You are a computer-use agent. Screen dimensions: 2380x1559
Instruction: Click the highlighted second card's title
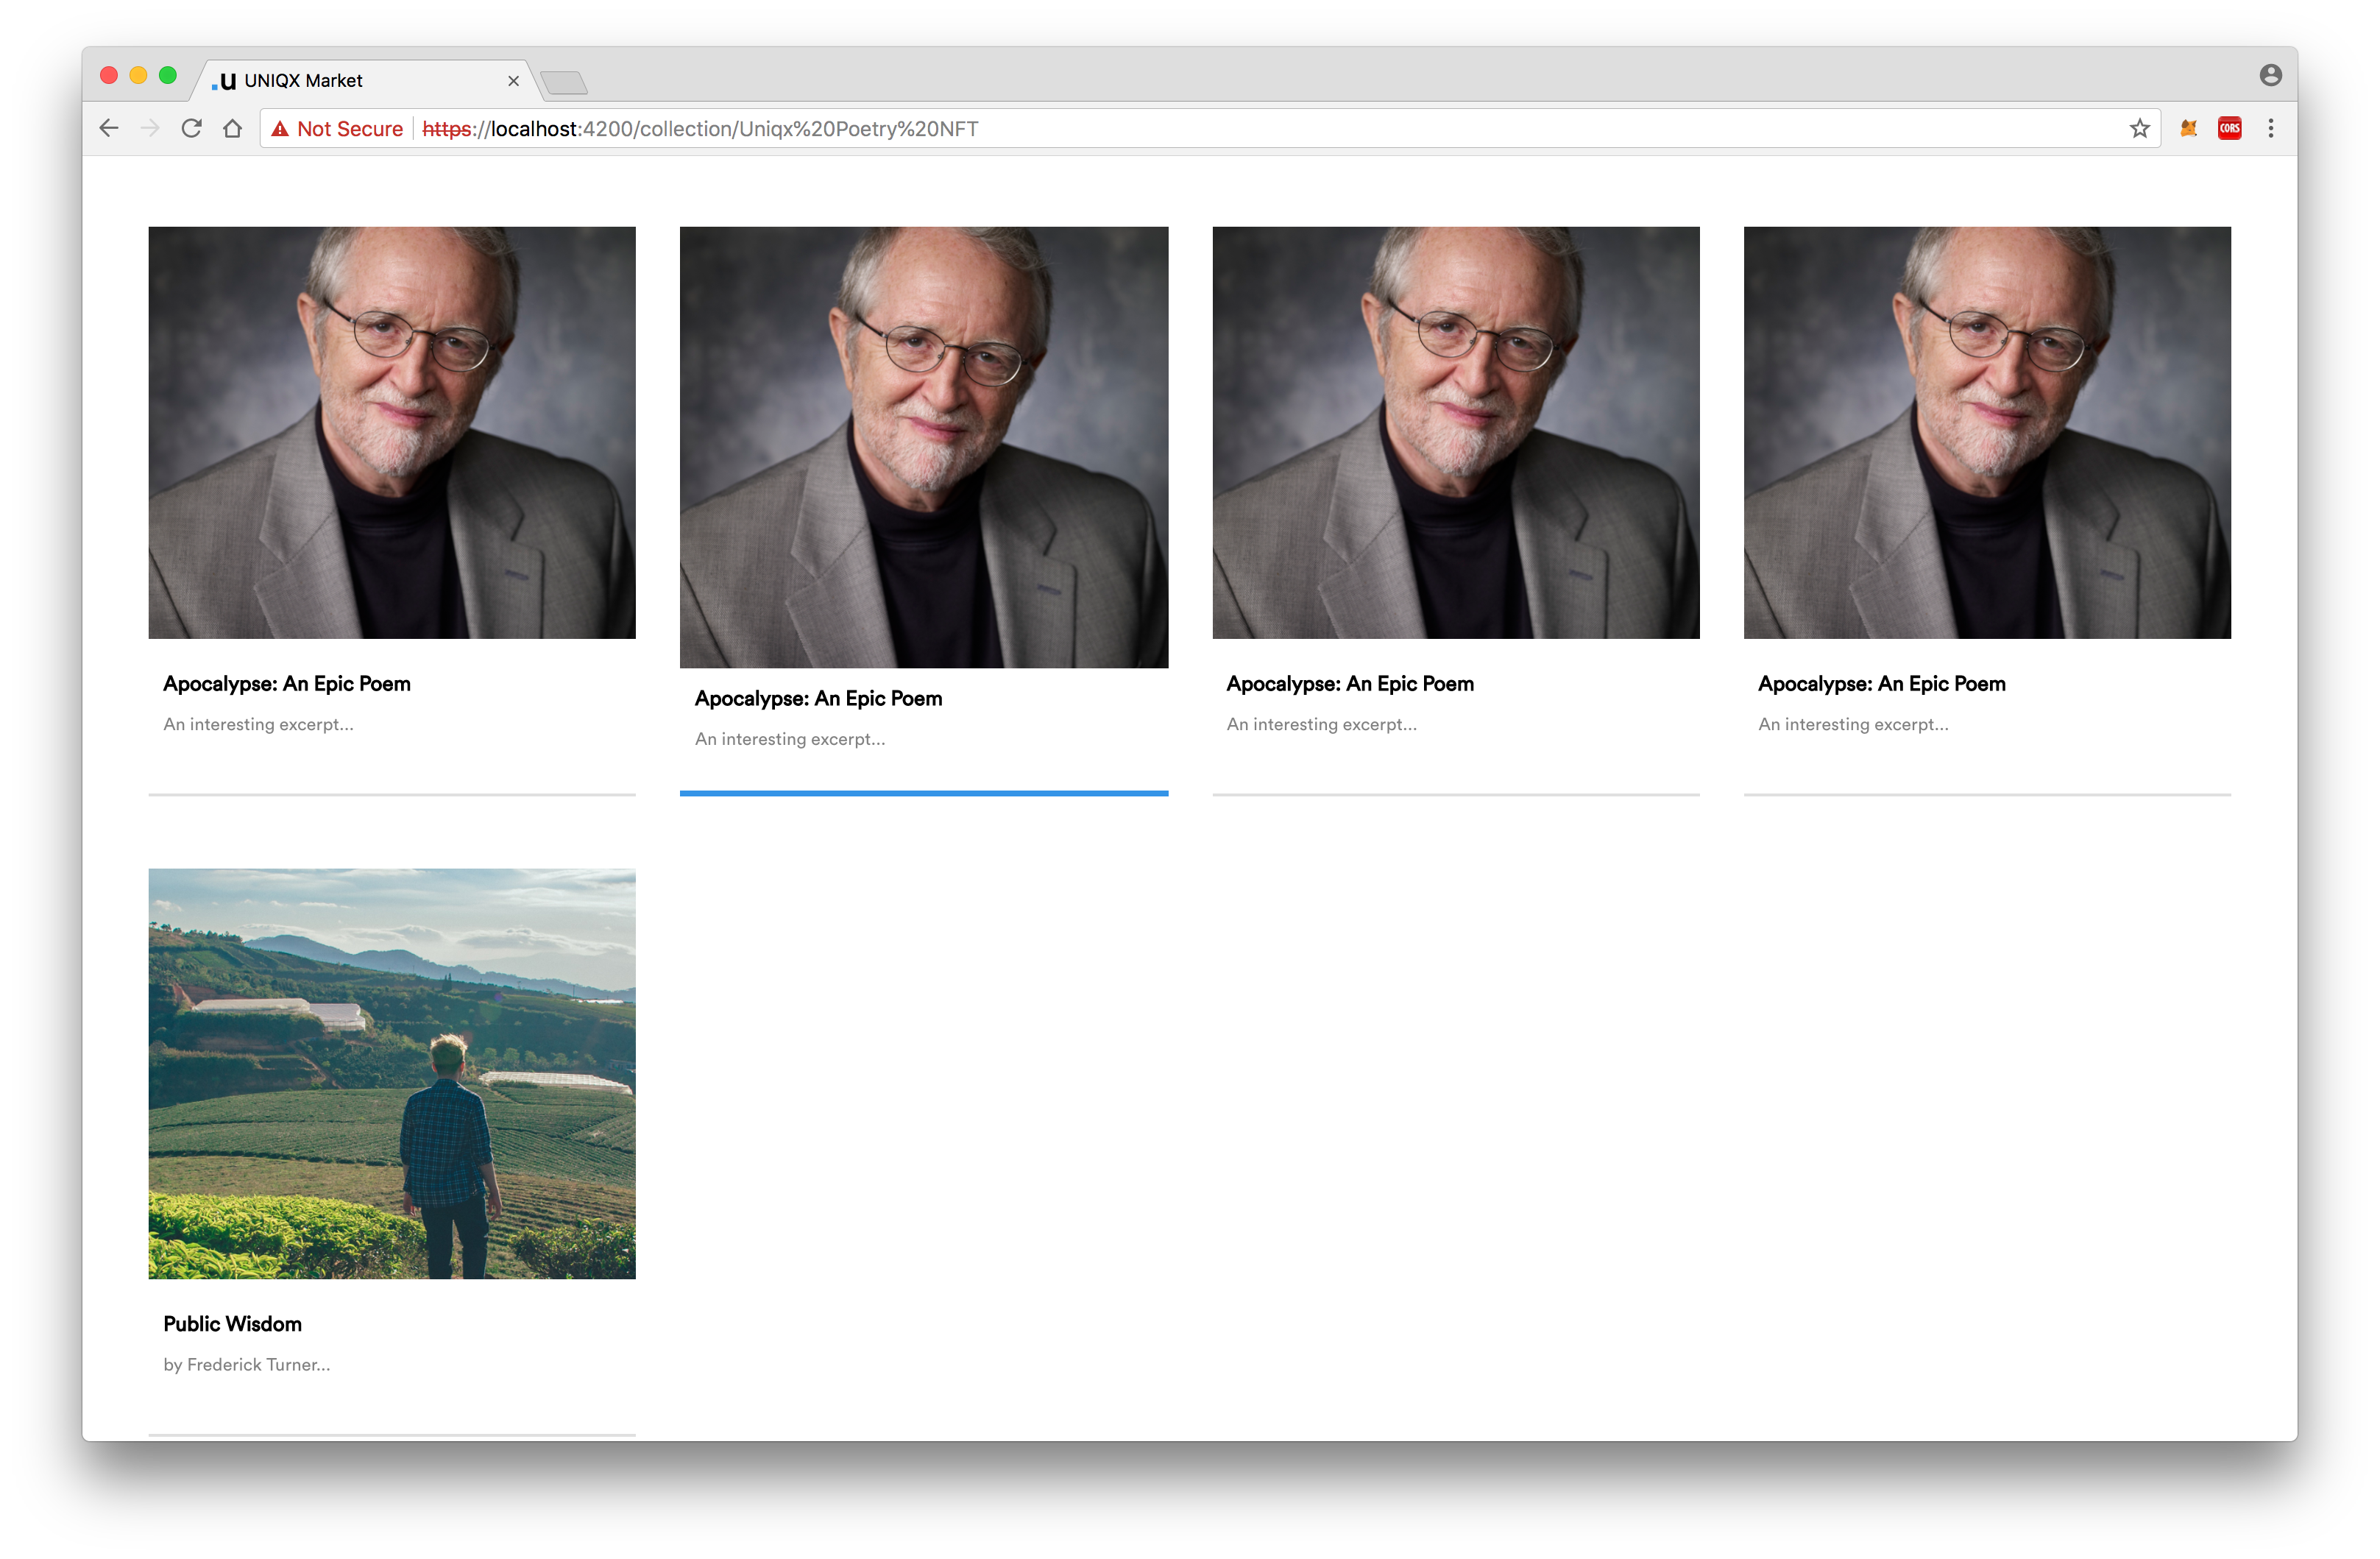(818, 699)
